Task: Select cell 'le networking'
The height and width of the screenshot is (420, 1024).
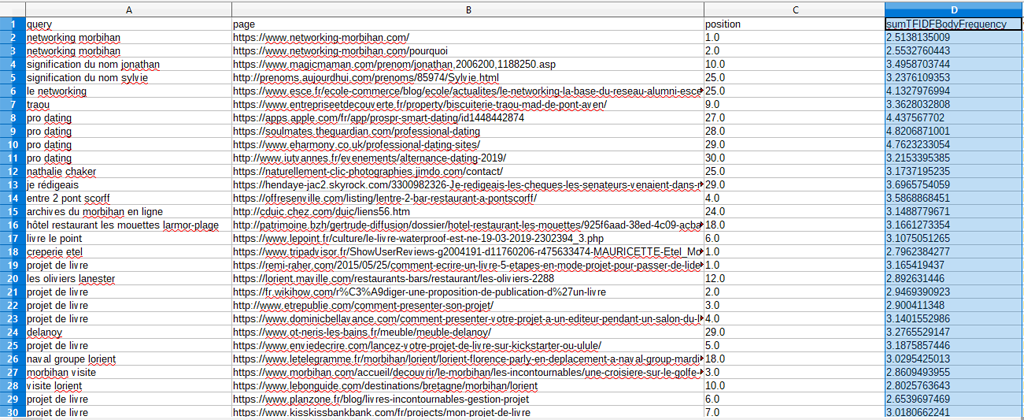Action: tap(129, 91)
